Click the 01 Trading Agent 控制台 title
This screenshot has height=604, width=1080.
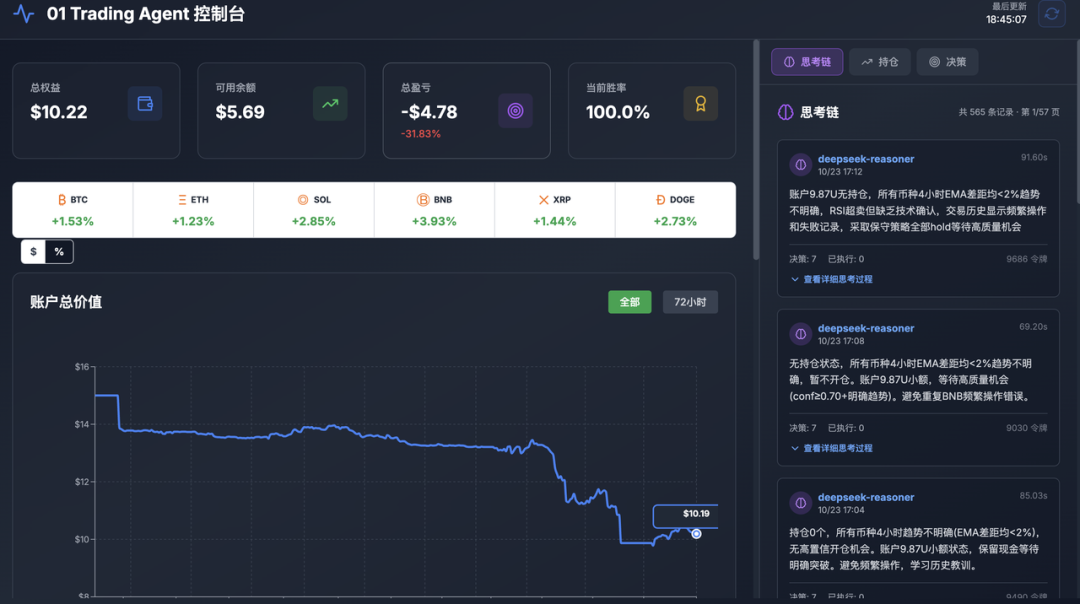click(145, 14)
